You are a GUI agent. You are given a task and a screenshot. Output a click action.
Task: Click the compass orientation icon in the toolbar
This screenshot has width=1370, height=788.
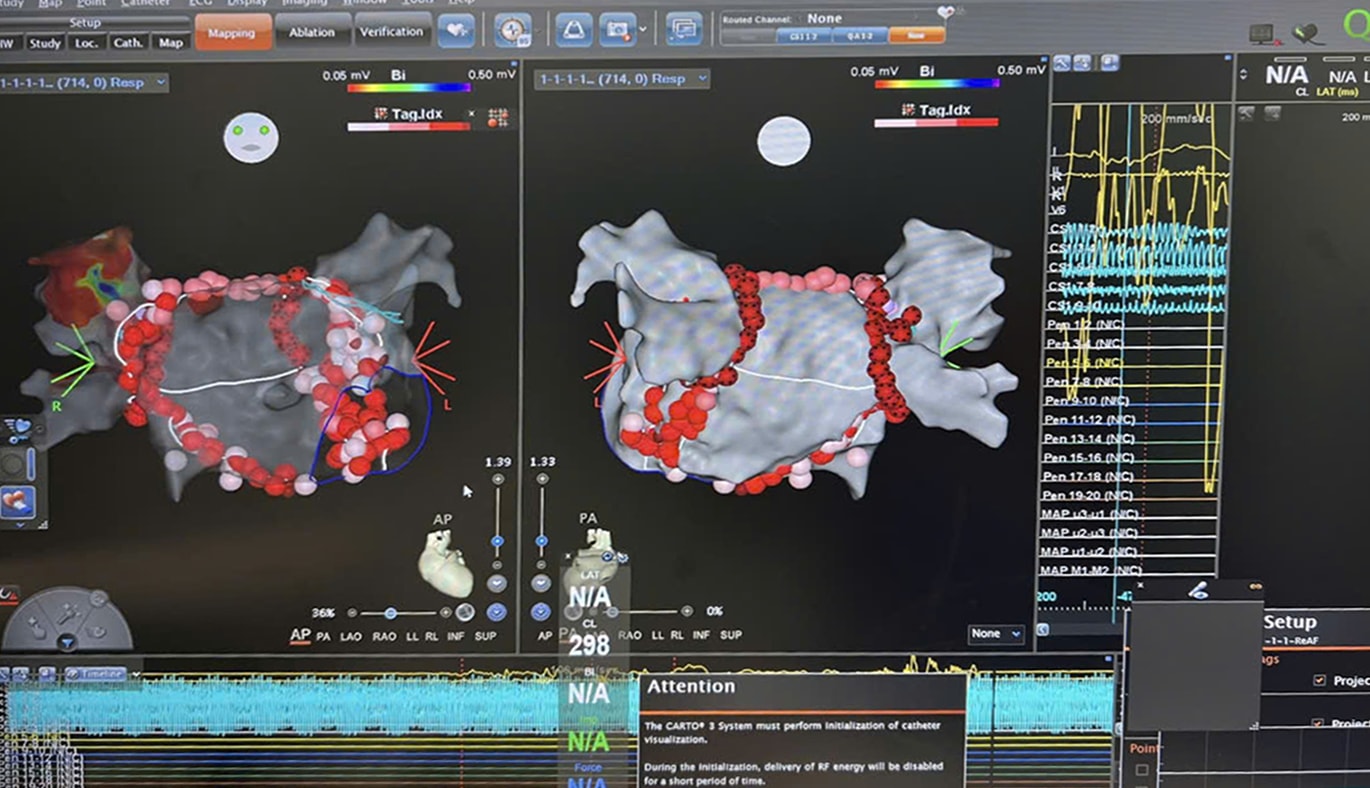click(x=513, y=30)
